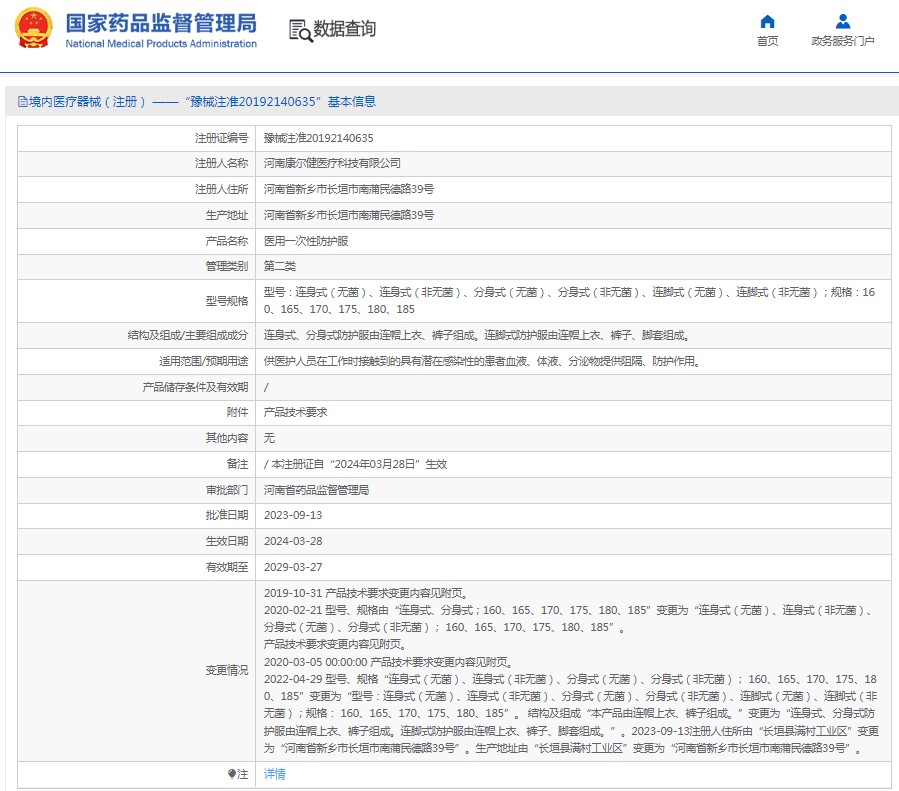
Task: Select expiry date 2029-03-27
Action: click(x=293, y=567)
